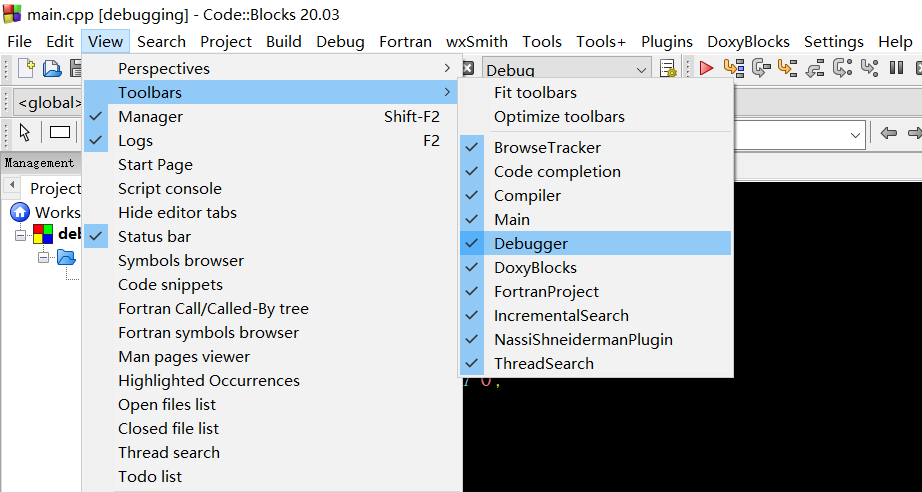
Task: Click the Management tabs left scroll arrow
Action: 11,185
